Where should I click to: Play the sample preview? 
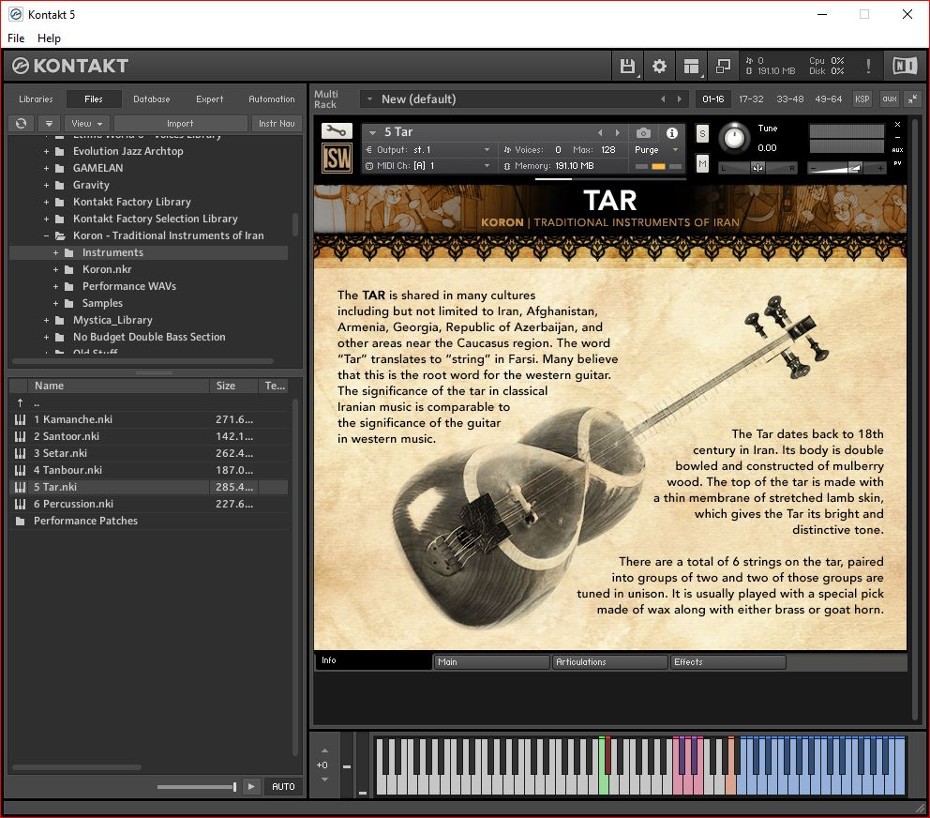251,786
